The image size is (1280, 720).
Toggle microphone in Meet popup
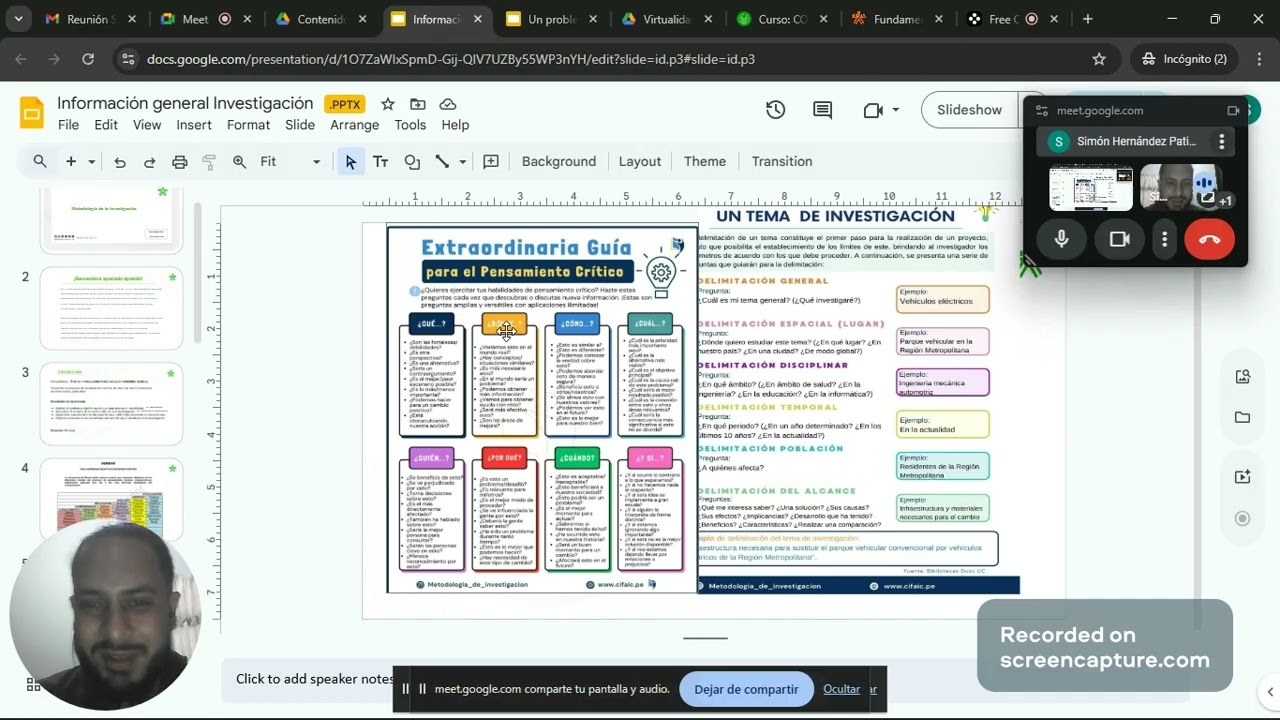(1062, 239)
